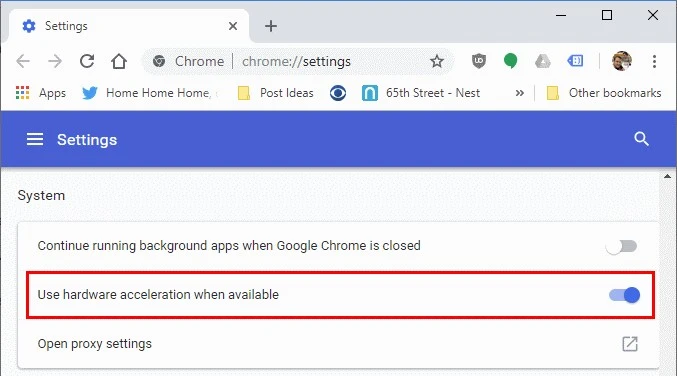
Task: Open Chrome's three-dot menu
Action: point(655,61)
